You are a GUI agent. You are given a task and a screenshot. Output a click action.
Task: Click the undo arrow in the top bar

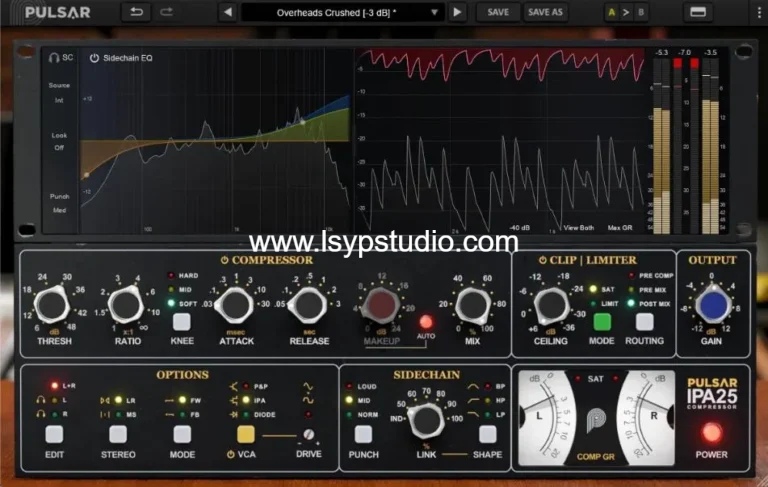point(136,12)
